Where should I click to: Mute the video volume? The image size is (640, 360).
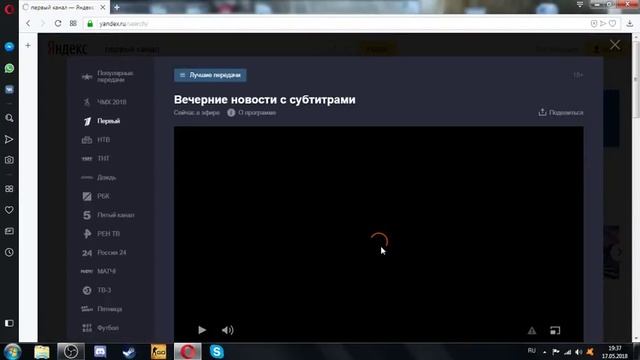tap(227, 330)
